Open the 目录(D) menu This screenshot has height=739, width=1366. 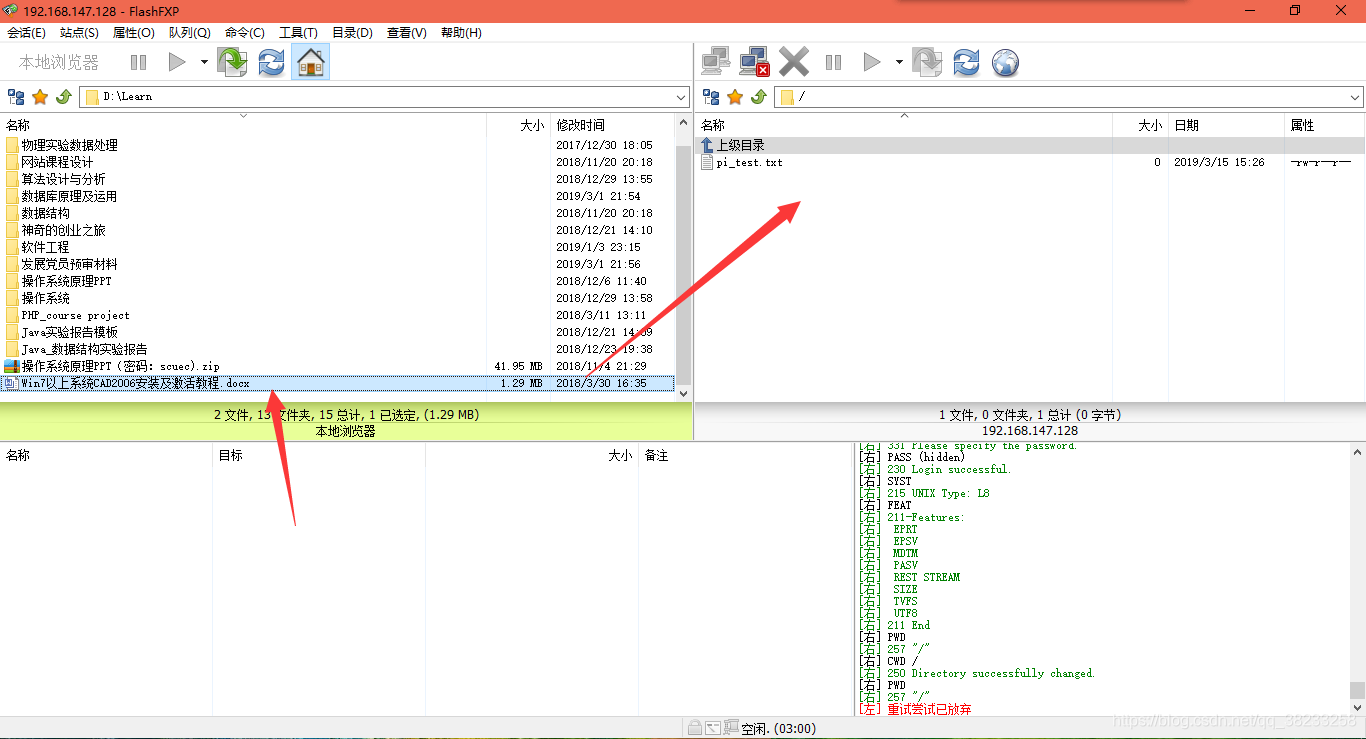tap(352, 33)
